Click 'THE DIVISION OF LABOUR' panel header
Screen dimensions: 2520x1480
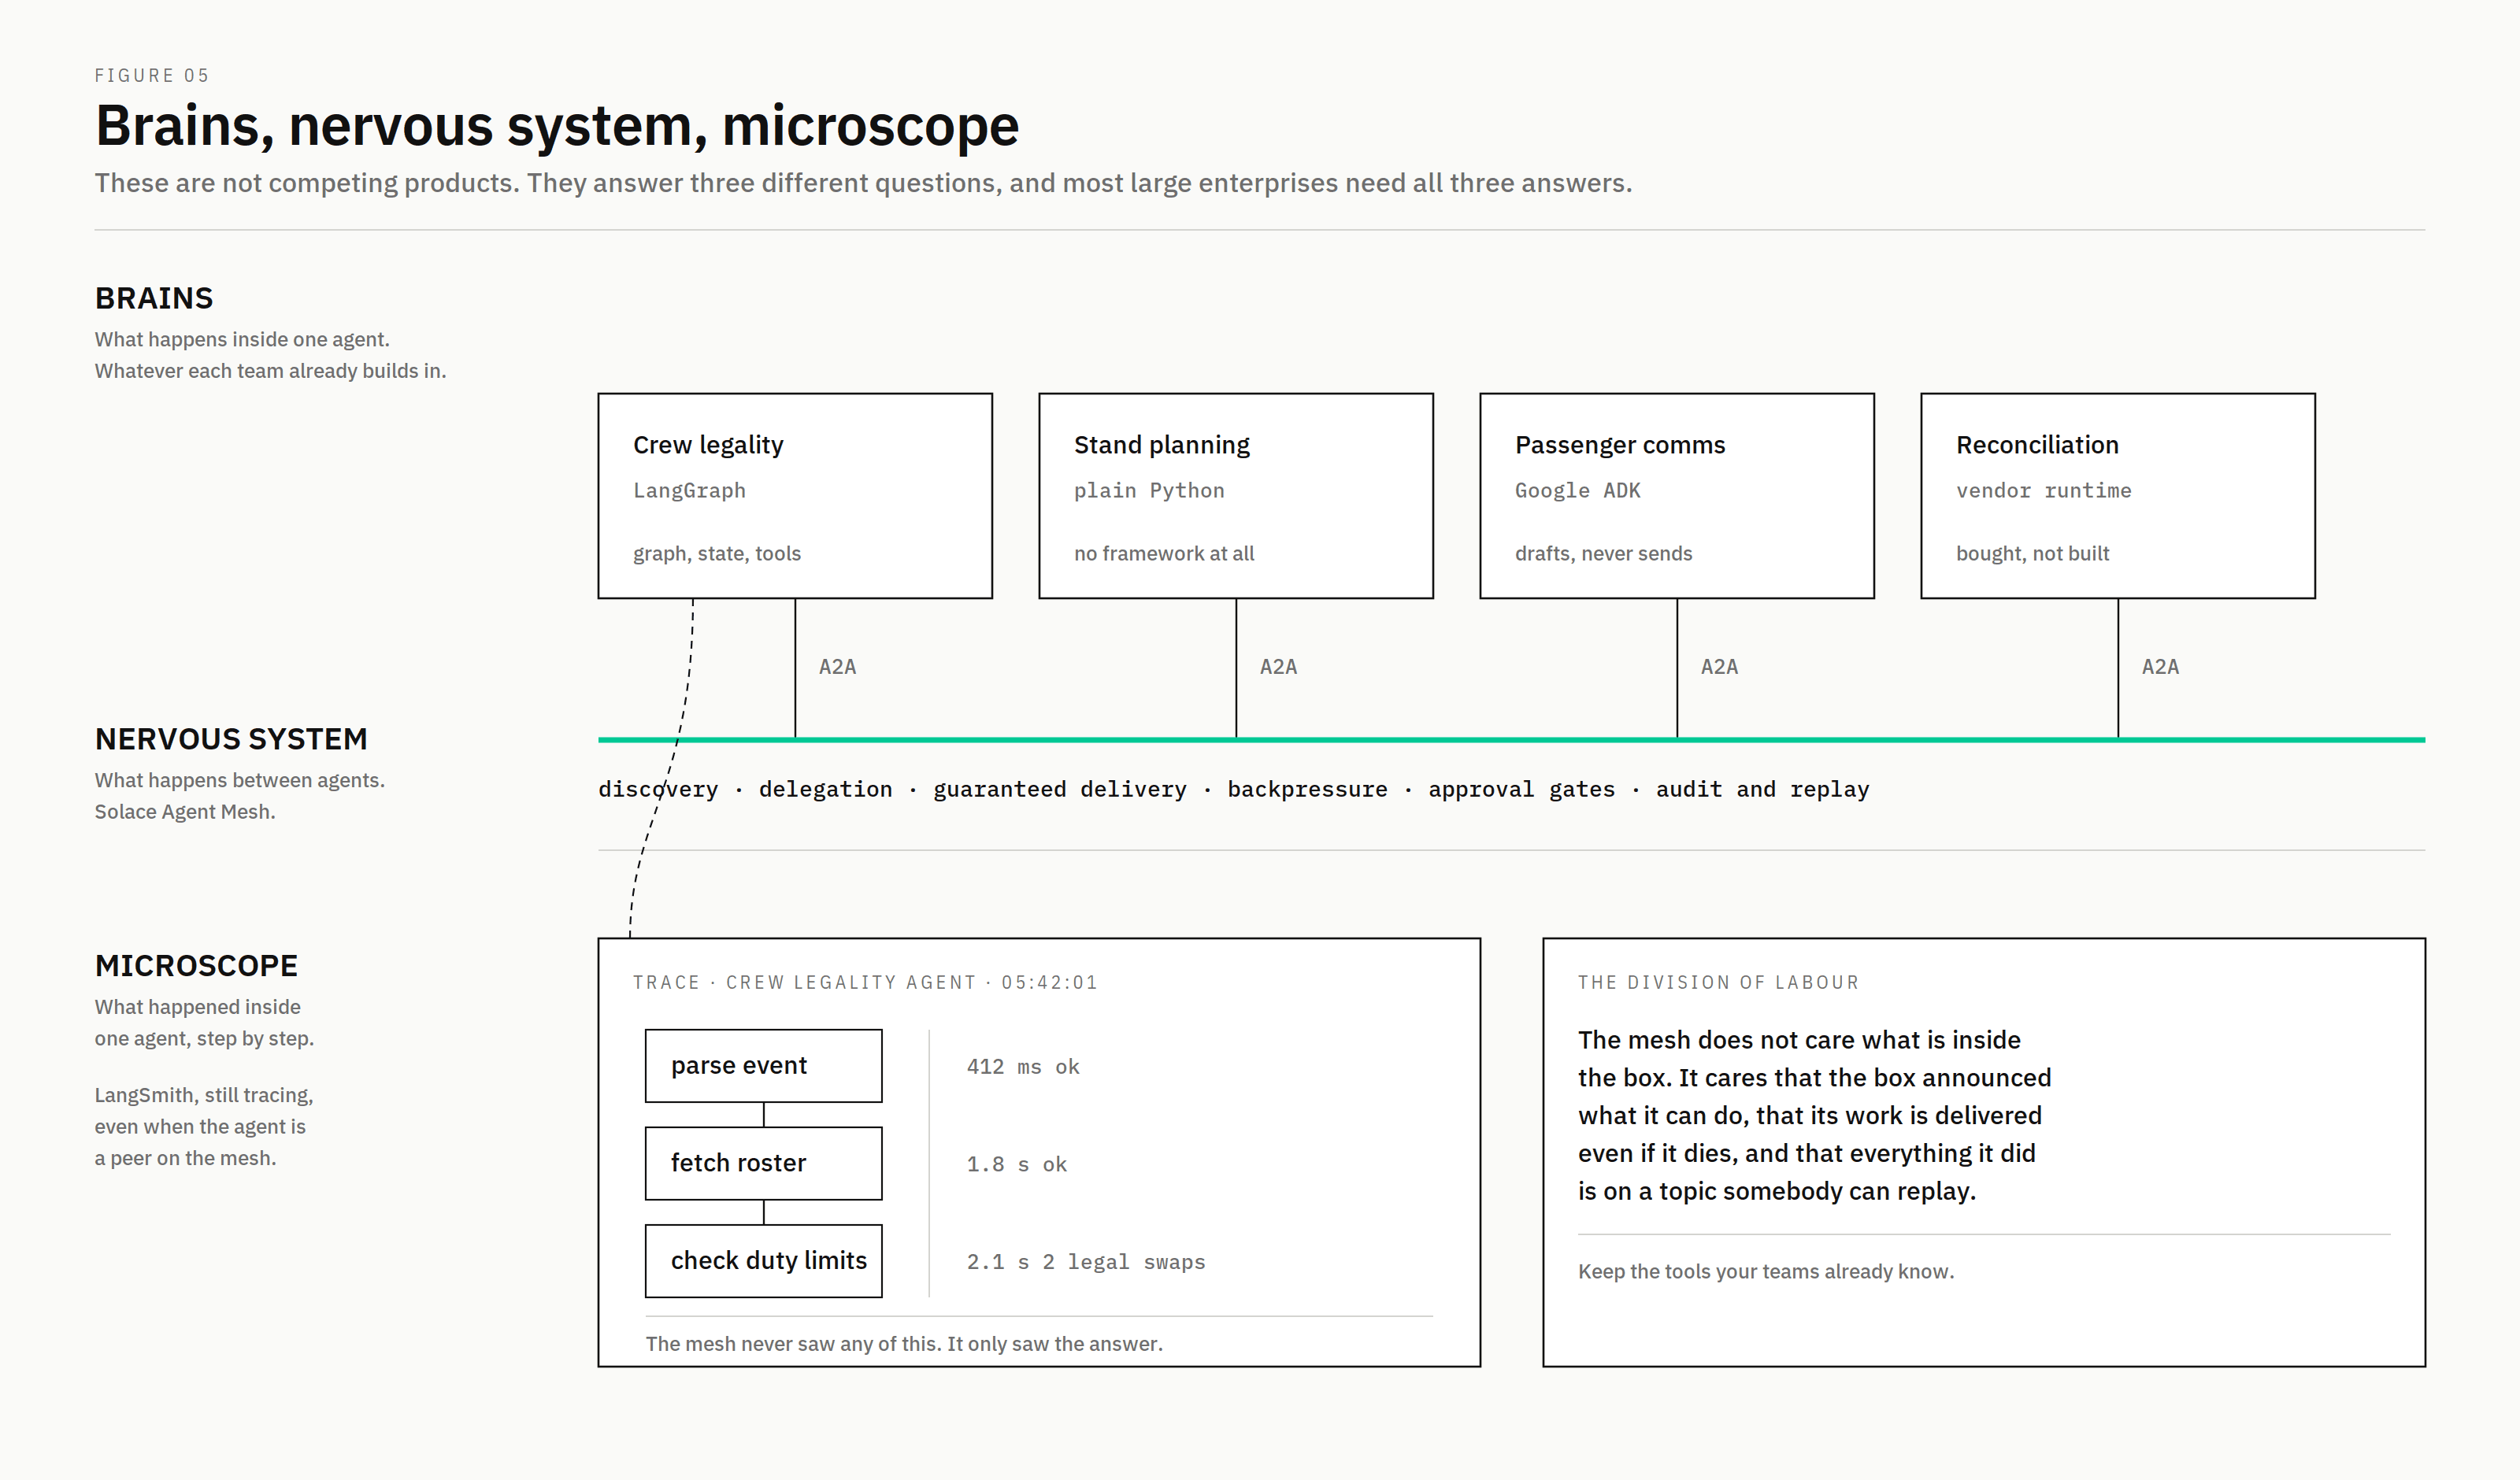1719,983
